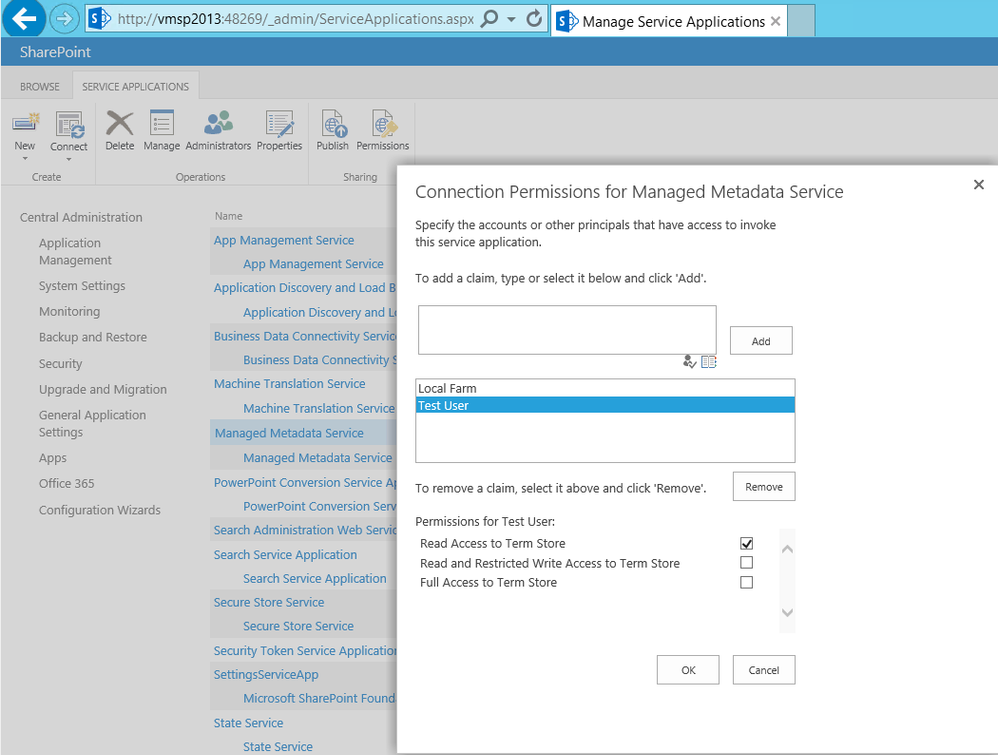Open Office 365 navigation link
998x755 pixels.
point(66,483)
